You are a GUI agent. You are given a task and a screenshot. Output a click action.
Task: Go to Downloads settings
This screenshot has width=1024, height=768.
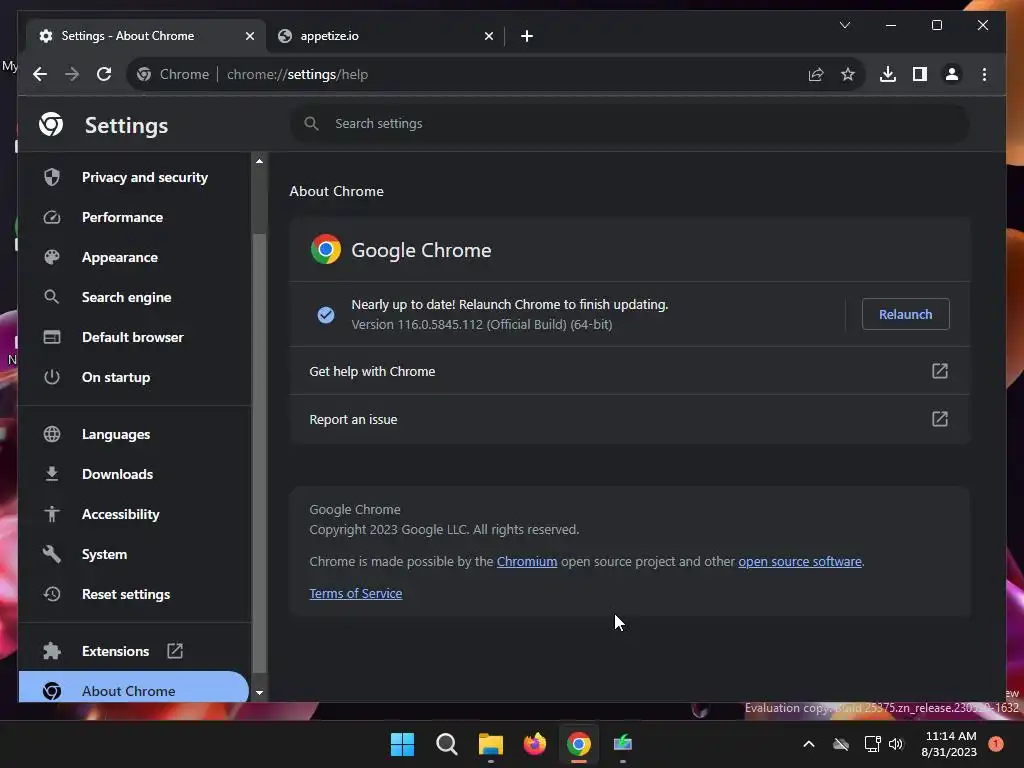click(134, 474)
